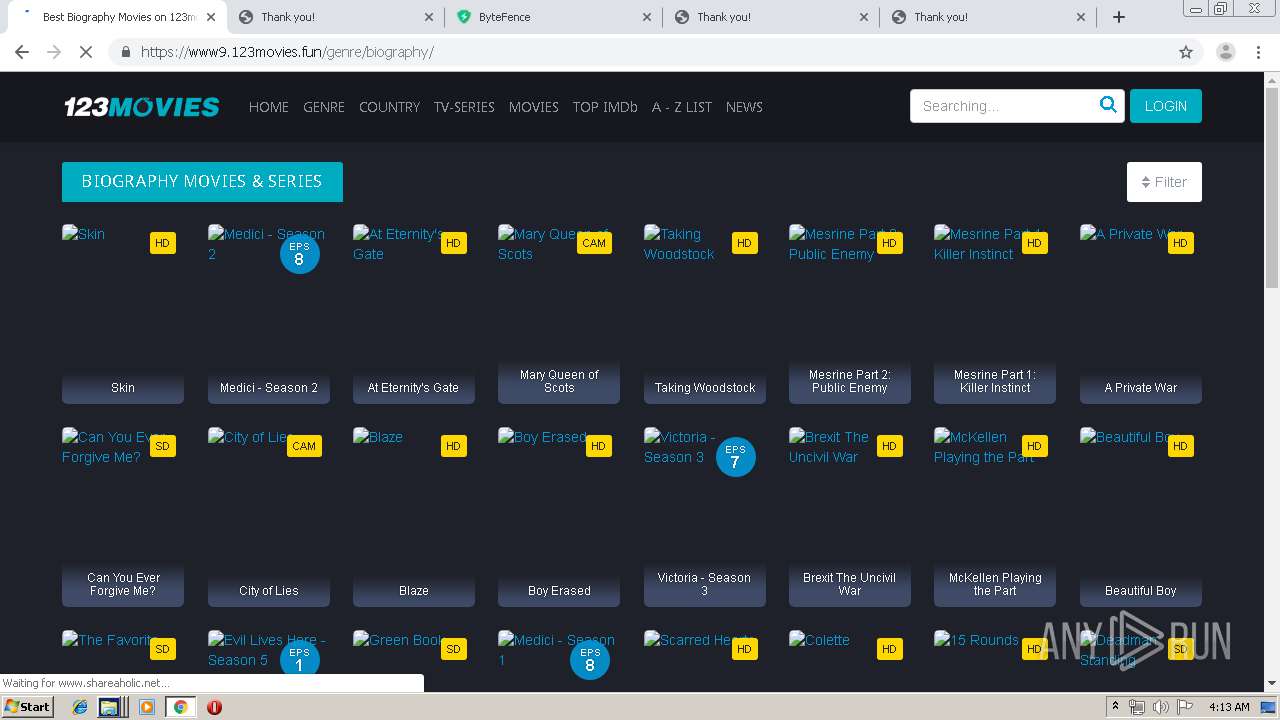Image resolution: width=1280 pixels, height=720 pixels.
Task: Open the Chrome profile avatar
Action: tap(1225, 52)
